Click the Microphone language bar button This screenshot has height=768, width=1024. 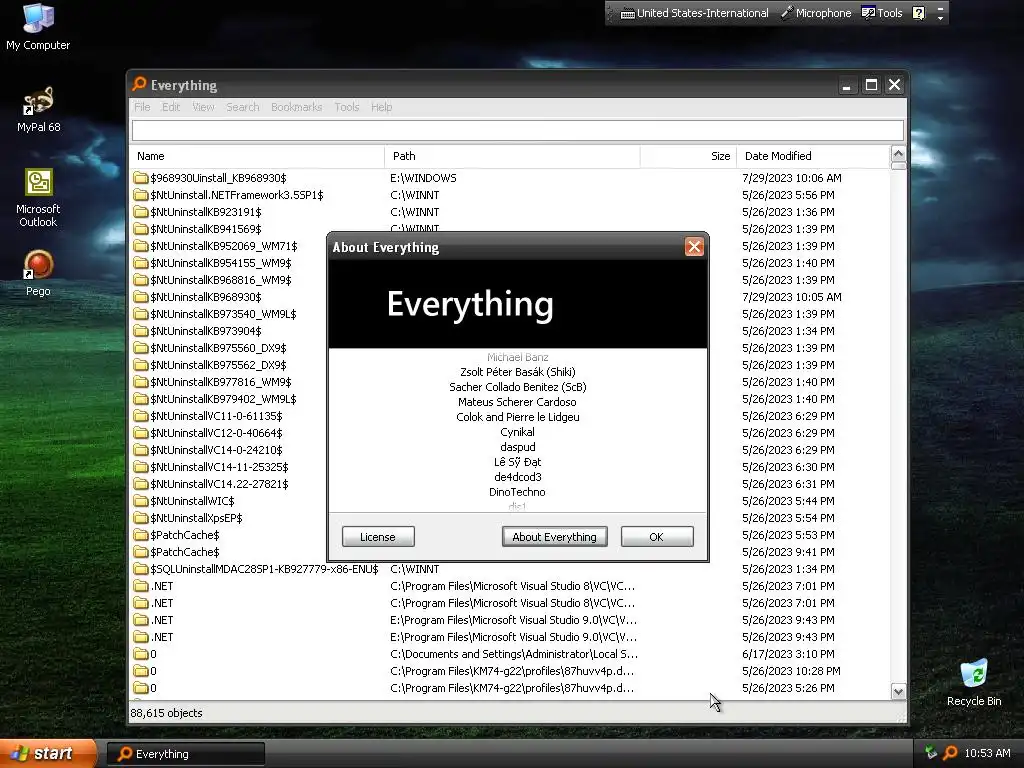click(x=816, y=13)
